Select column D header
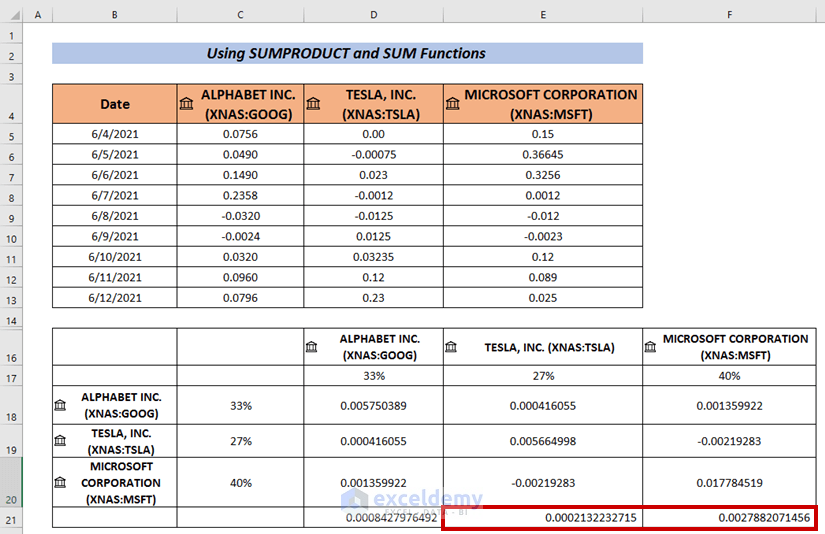This screenshot has width=825, height=534. click(x=374, y=15)
